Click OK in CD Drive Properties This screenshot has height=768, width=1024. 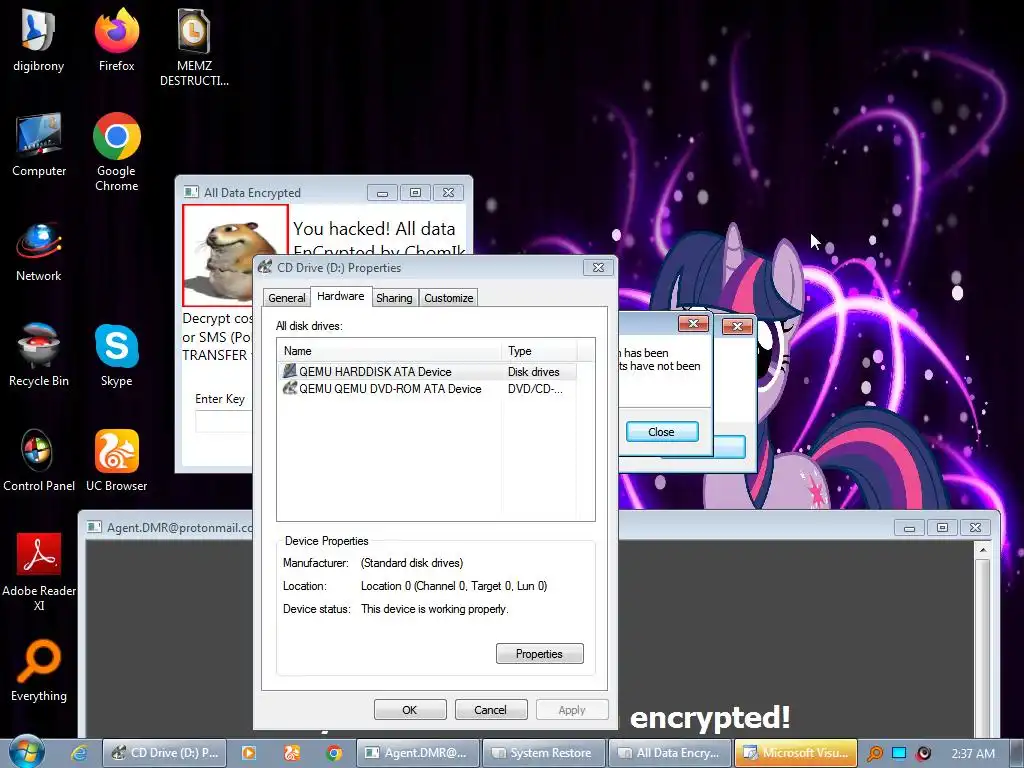409,710
